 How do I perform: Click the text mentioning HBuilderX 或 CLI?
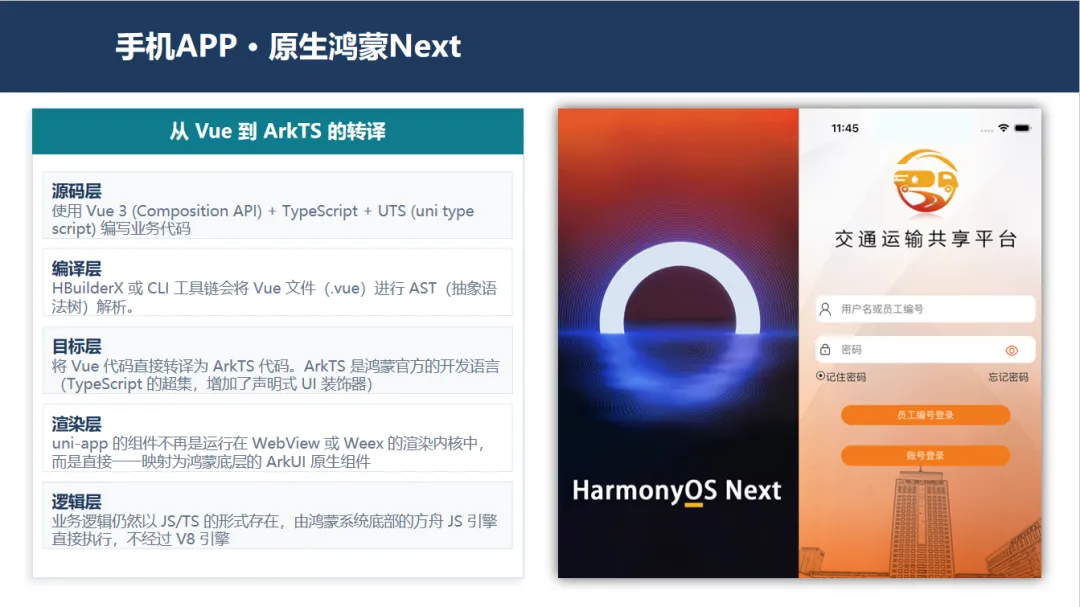[x=274, y=297]
